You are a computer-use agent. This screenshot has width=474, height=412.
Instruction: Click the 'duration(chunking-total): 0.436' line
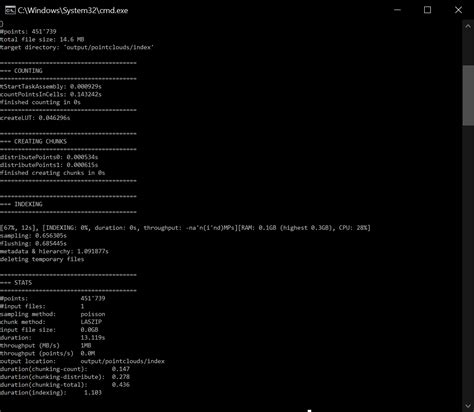click(65, 385)
